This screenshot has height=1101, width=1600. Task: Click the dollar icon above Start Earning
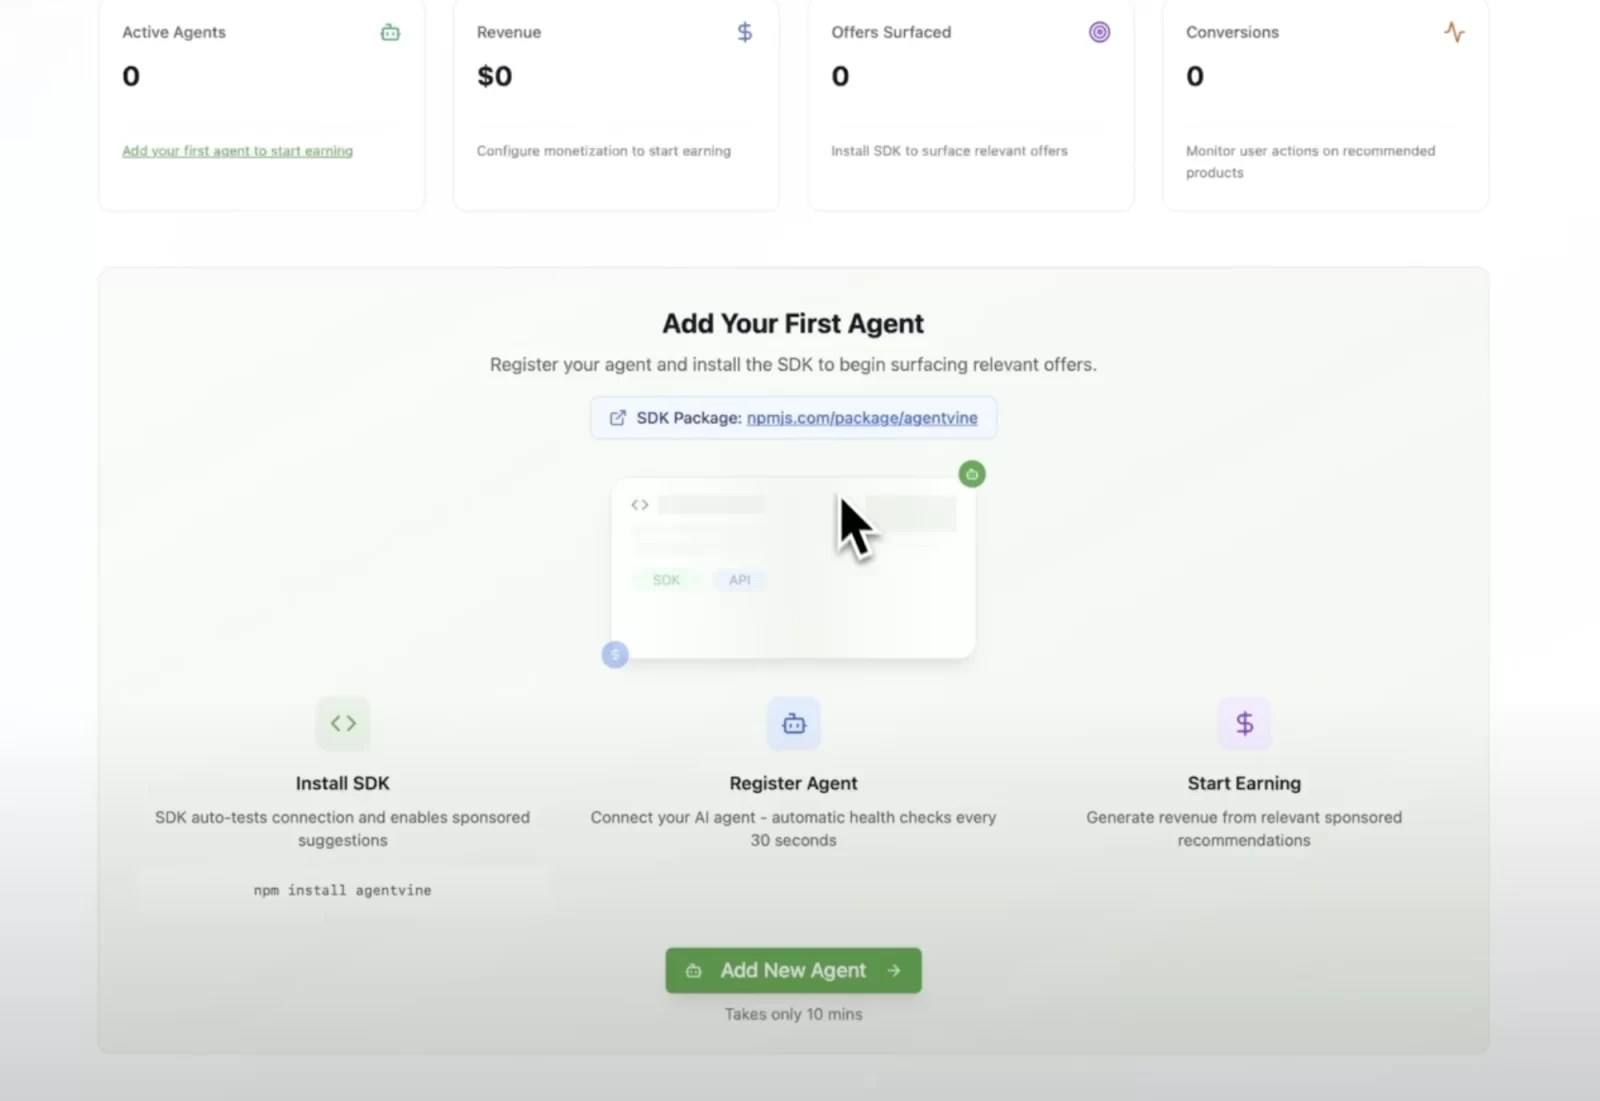click(1244, 723)
